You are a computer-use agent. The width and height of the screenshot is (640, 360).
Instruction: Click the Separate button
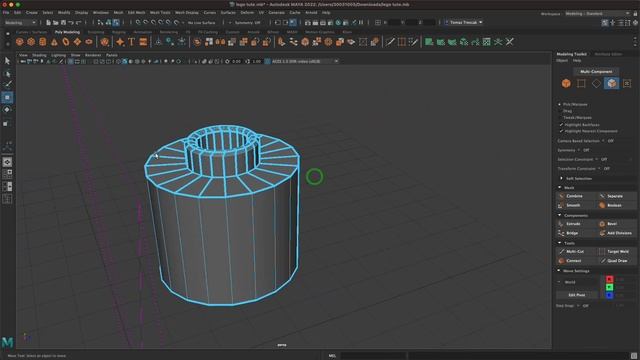pos(616,196)
